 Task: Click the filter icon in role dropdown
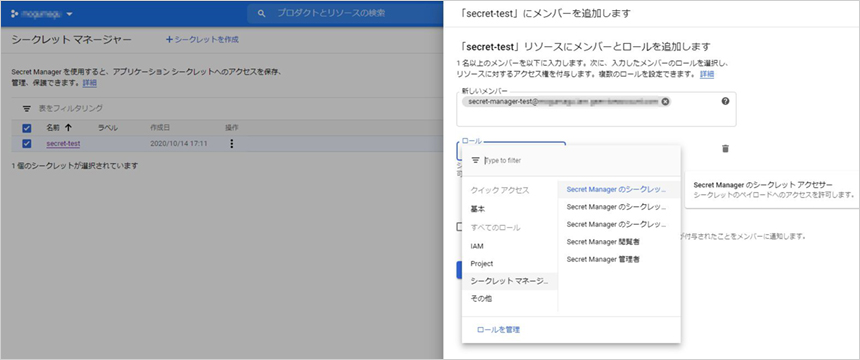coord(476,160)
